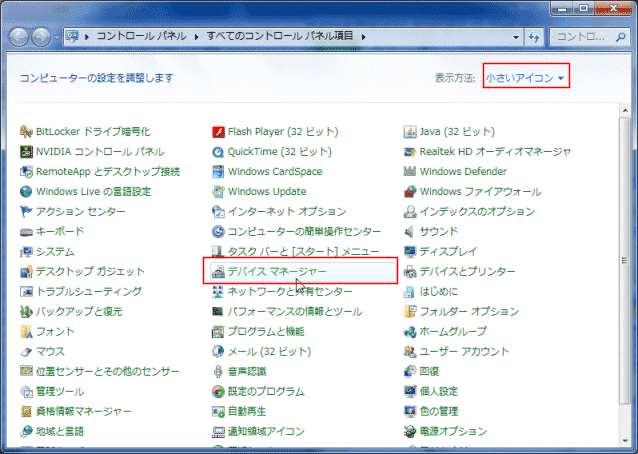Open タスク バーと [スタート] メニュー link
Screen dimensions: 638x454
303,252
